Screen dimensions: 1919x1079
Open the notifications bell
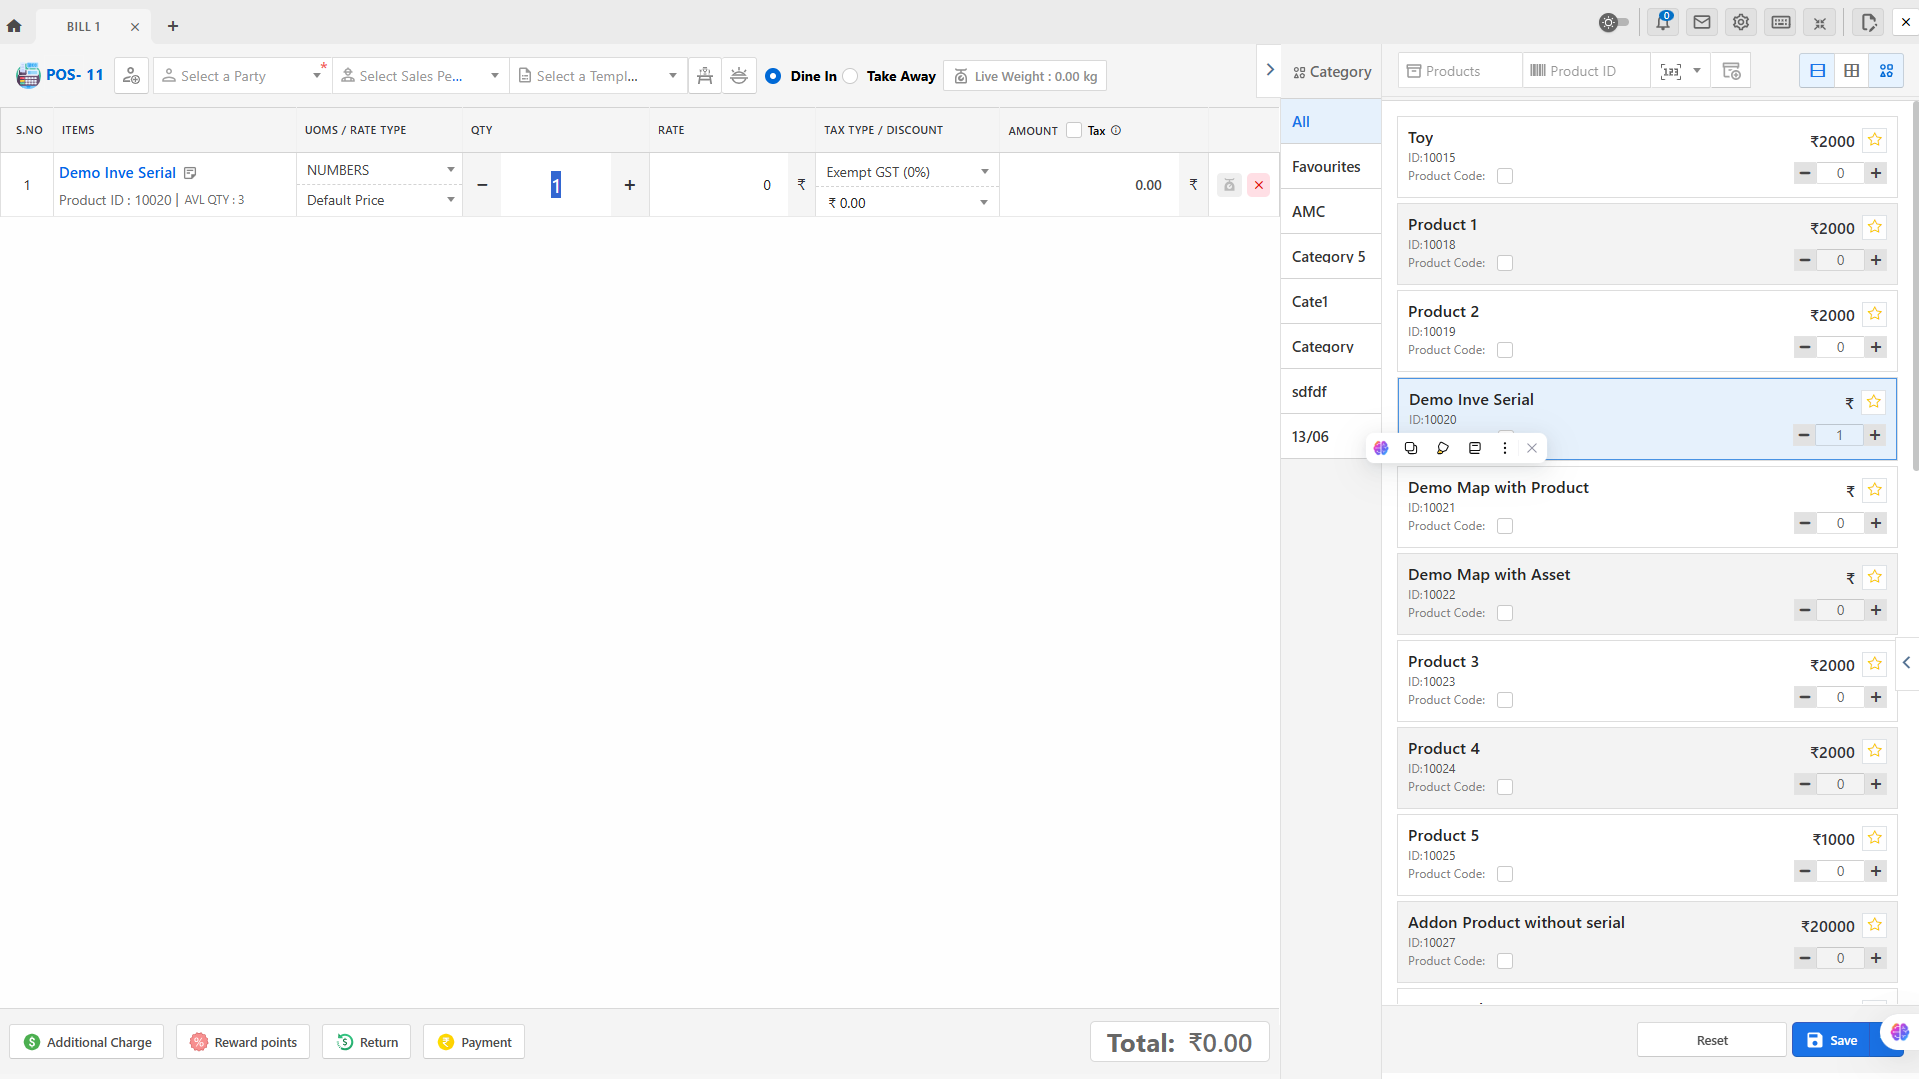coord(1662,22)
